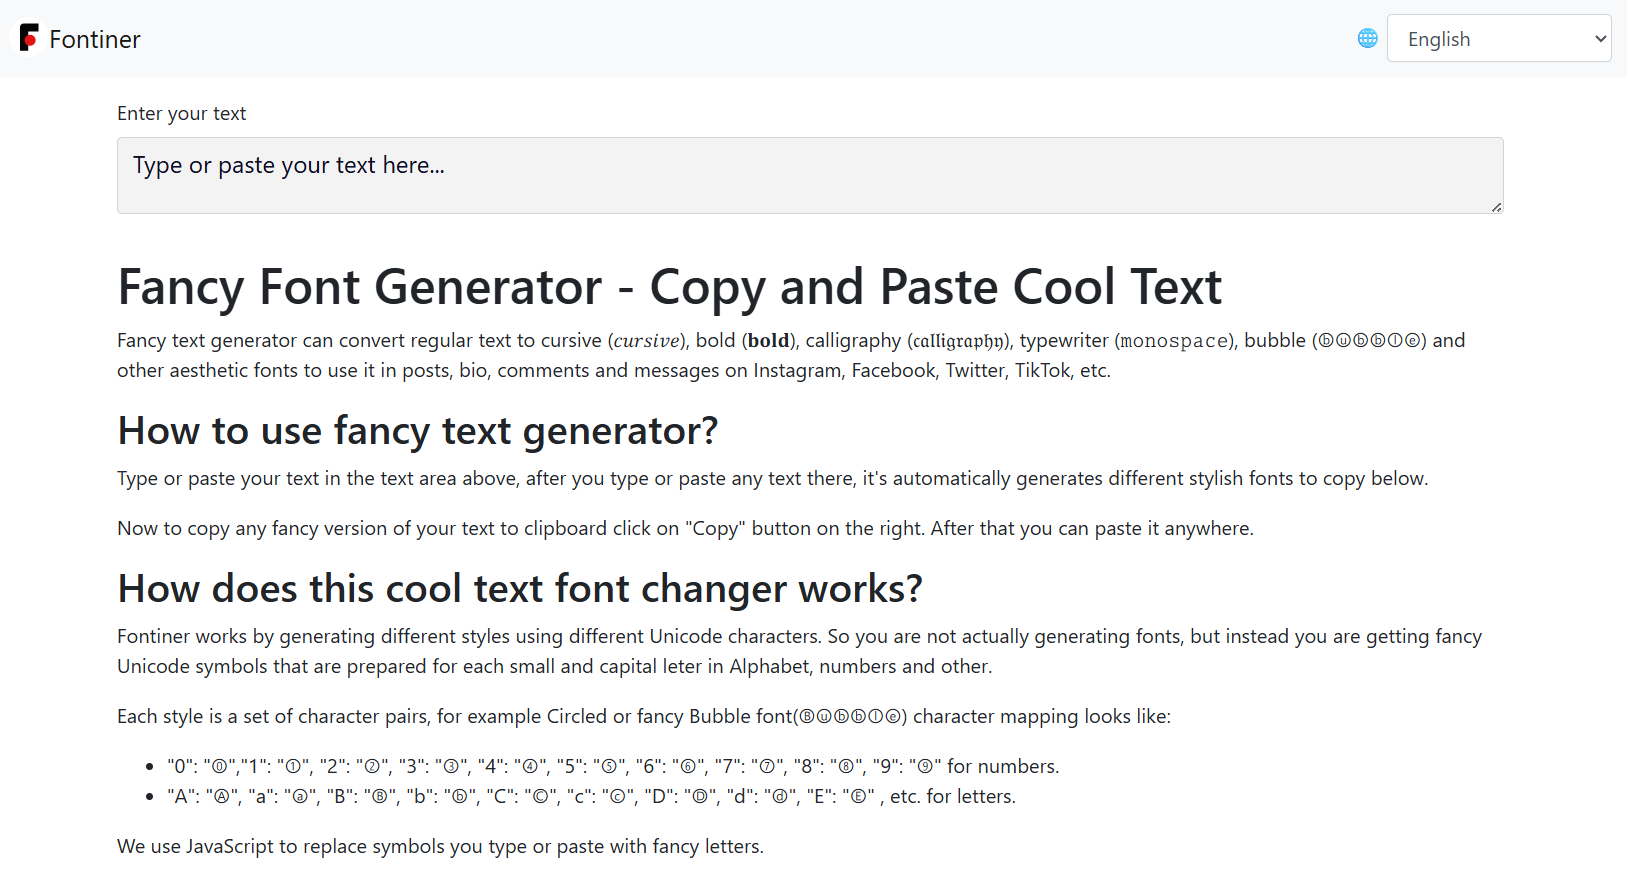Click the 'How does this cool text font changer works?' heading
1627x873 pixels.
pyautogui.click(x=520, y=589)
